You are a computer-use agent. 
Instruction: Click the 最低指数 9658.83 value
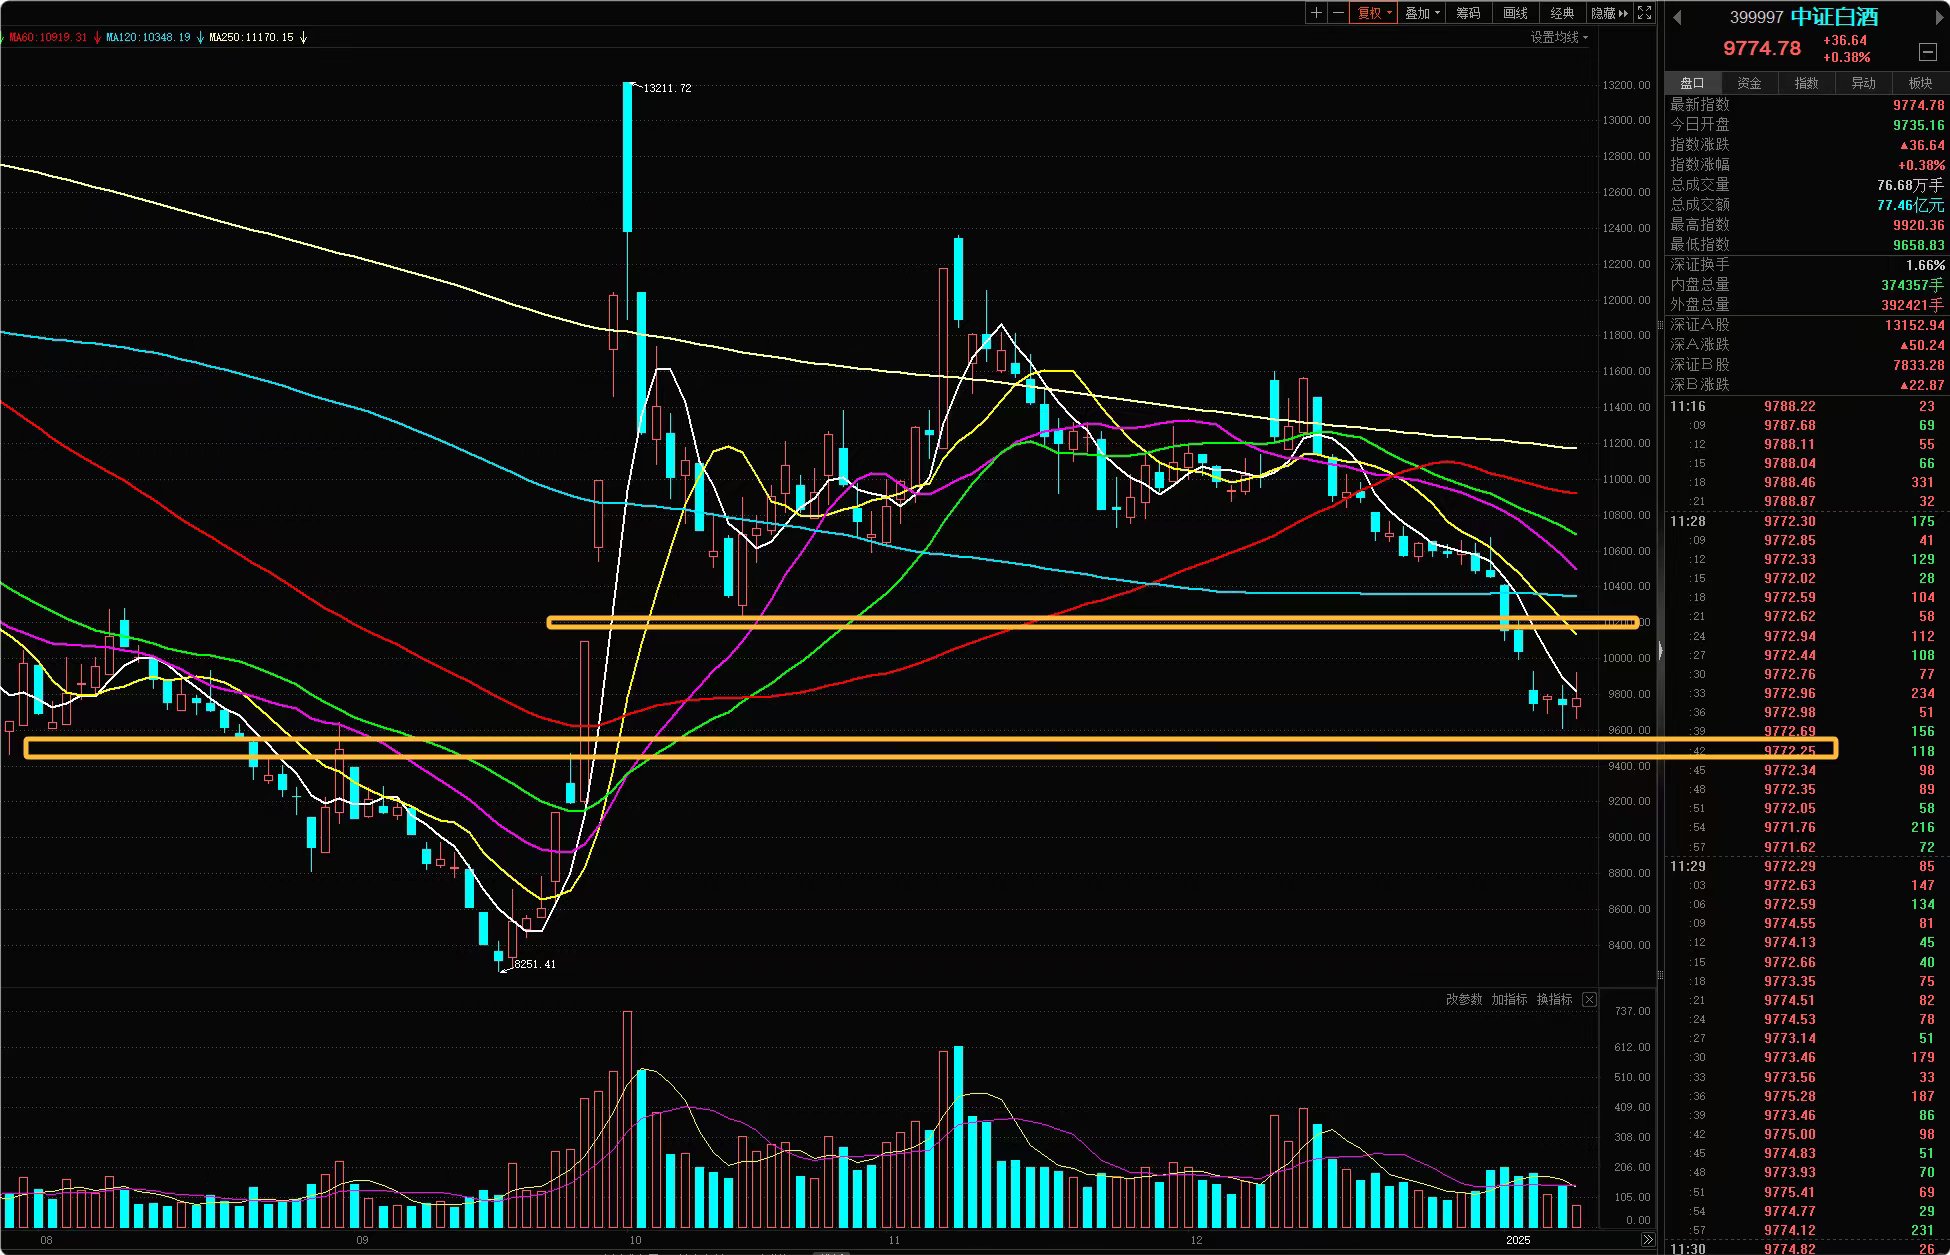pyautogui.click(x=1918, y=244)
